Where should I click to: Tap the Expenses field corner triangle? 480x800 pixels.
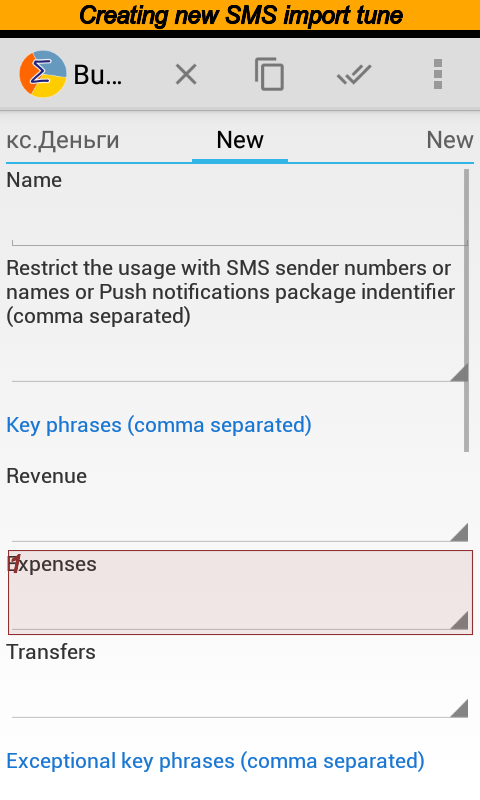click(x=459, y=620)
